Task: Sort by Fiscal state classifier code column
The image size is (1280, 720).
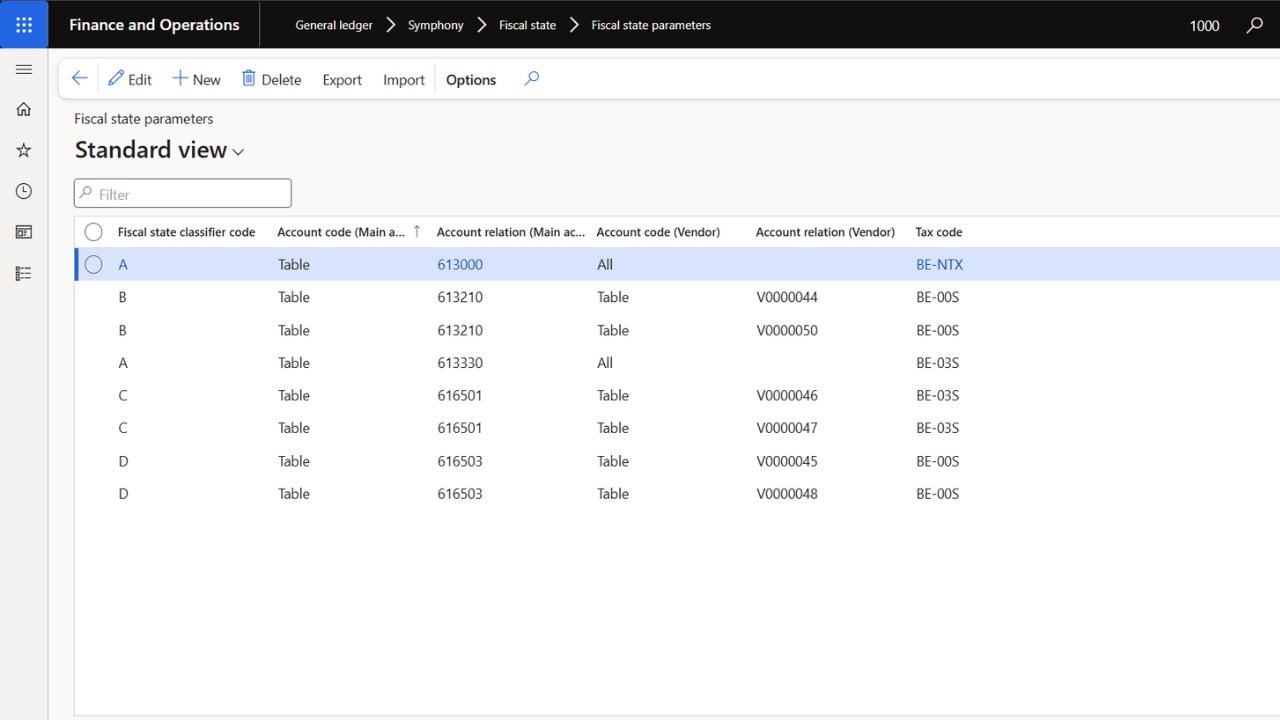Action: (x=186, y=232)
